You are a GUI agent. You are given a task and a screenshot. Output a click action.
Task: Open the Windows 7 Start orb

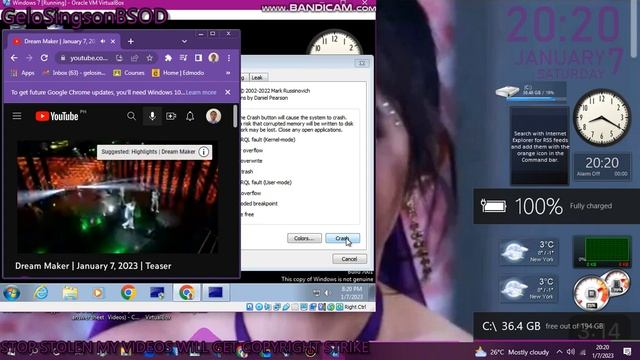pos(11,293)
